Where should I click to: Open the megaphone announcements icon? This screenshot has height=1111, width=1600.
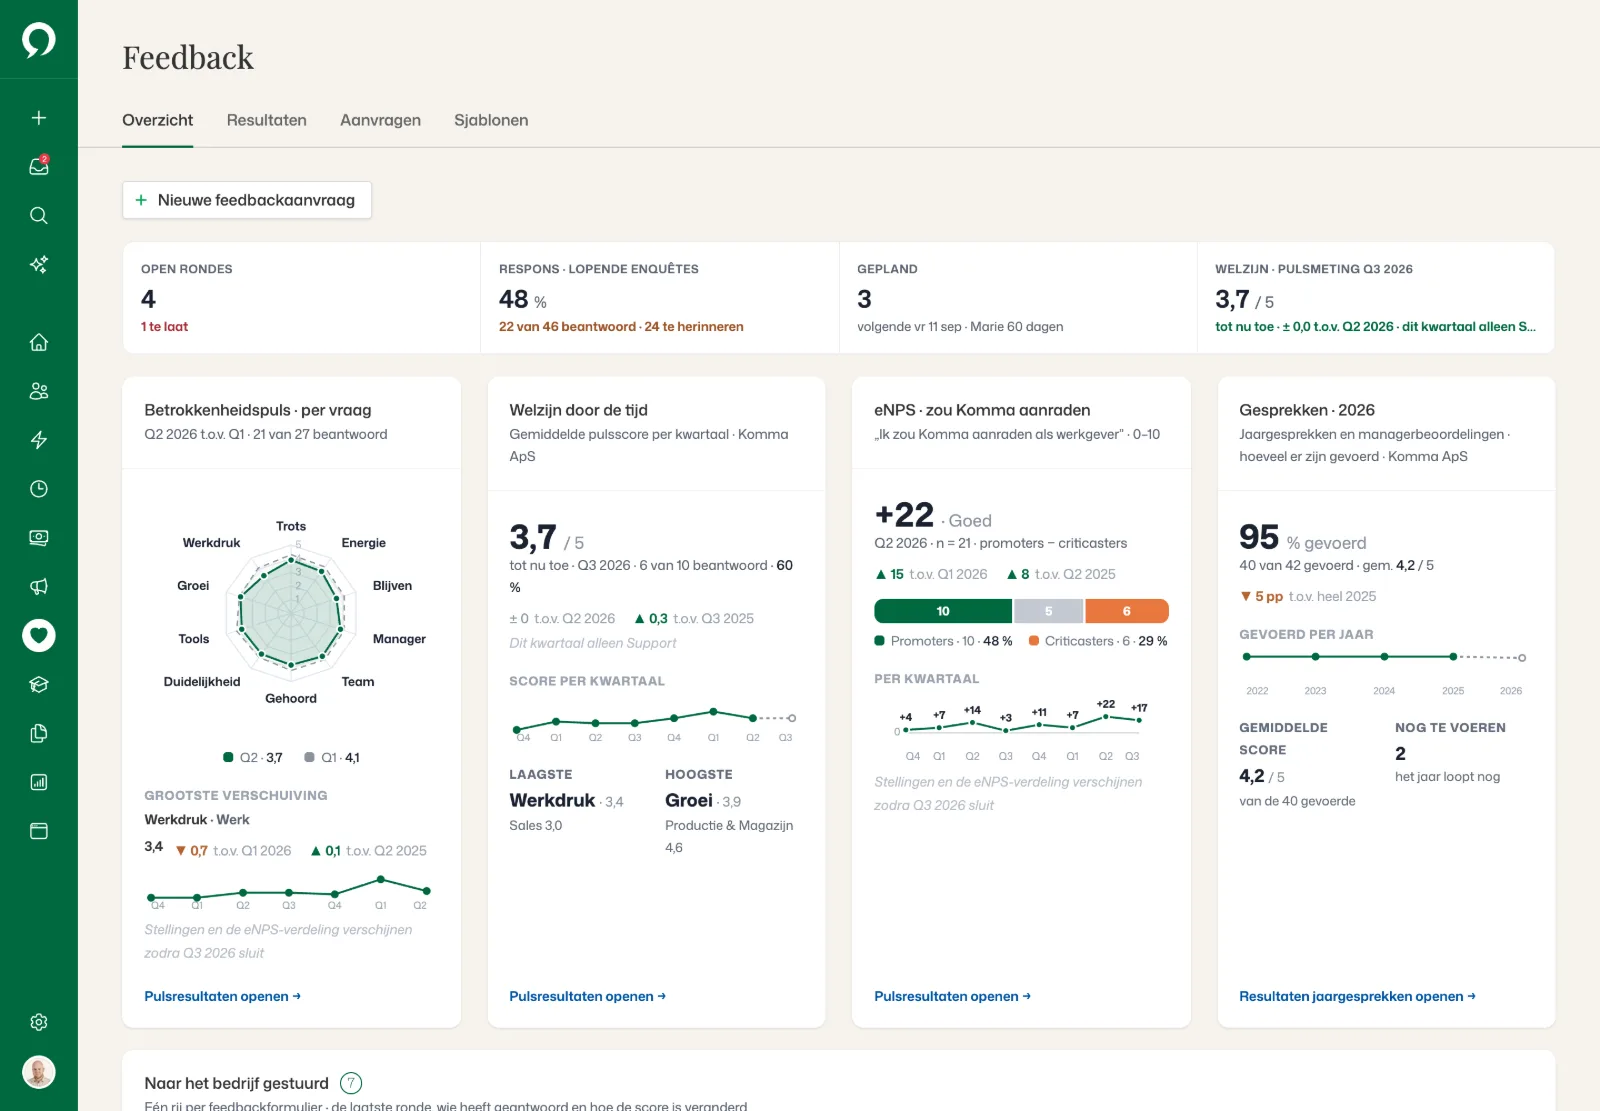point(39,587)
